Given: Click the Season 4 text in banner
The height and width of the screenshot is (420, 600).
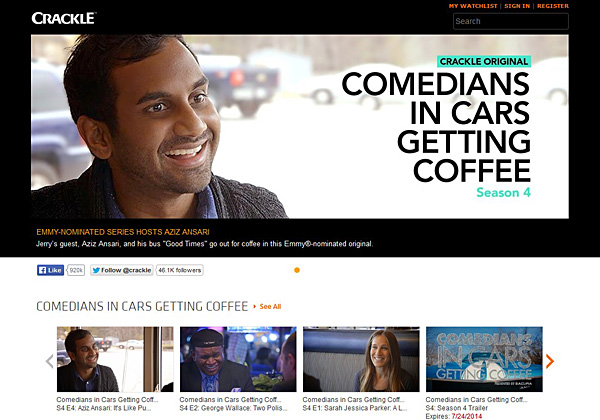Looking at the screenshot, I should pos(503,192).
